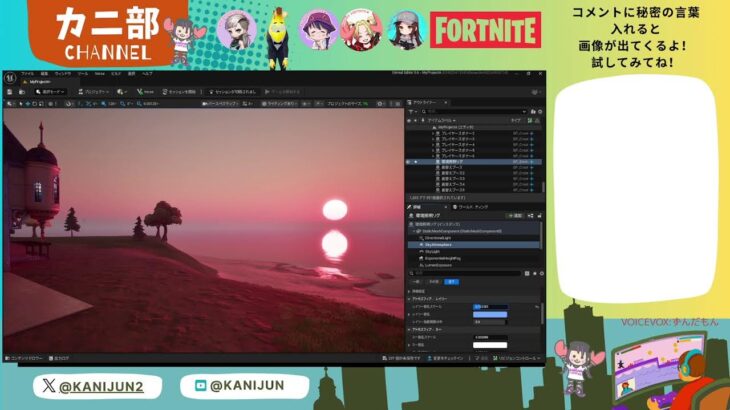Select the 一般 filter button

415,282
